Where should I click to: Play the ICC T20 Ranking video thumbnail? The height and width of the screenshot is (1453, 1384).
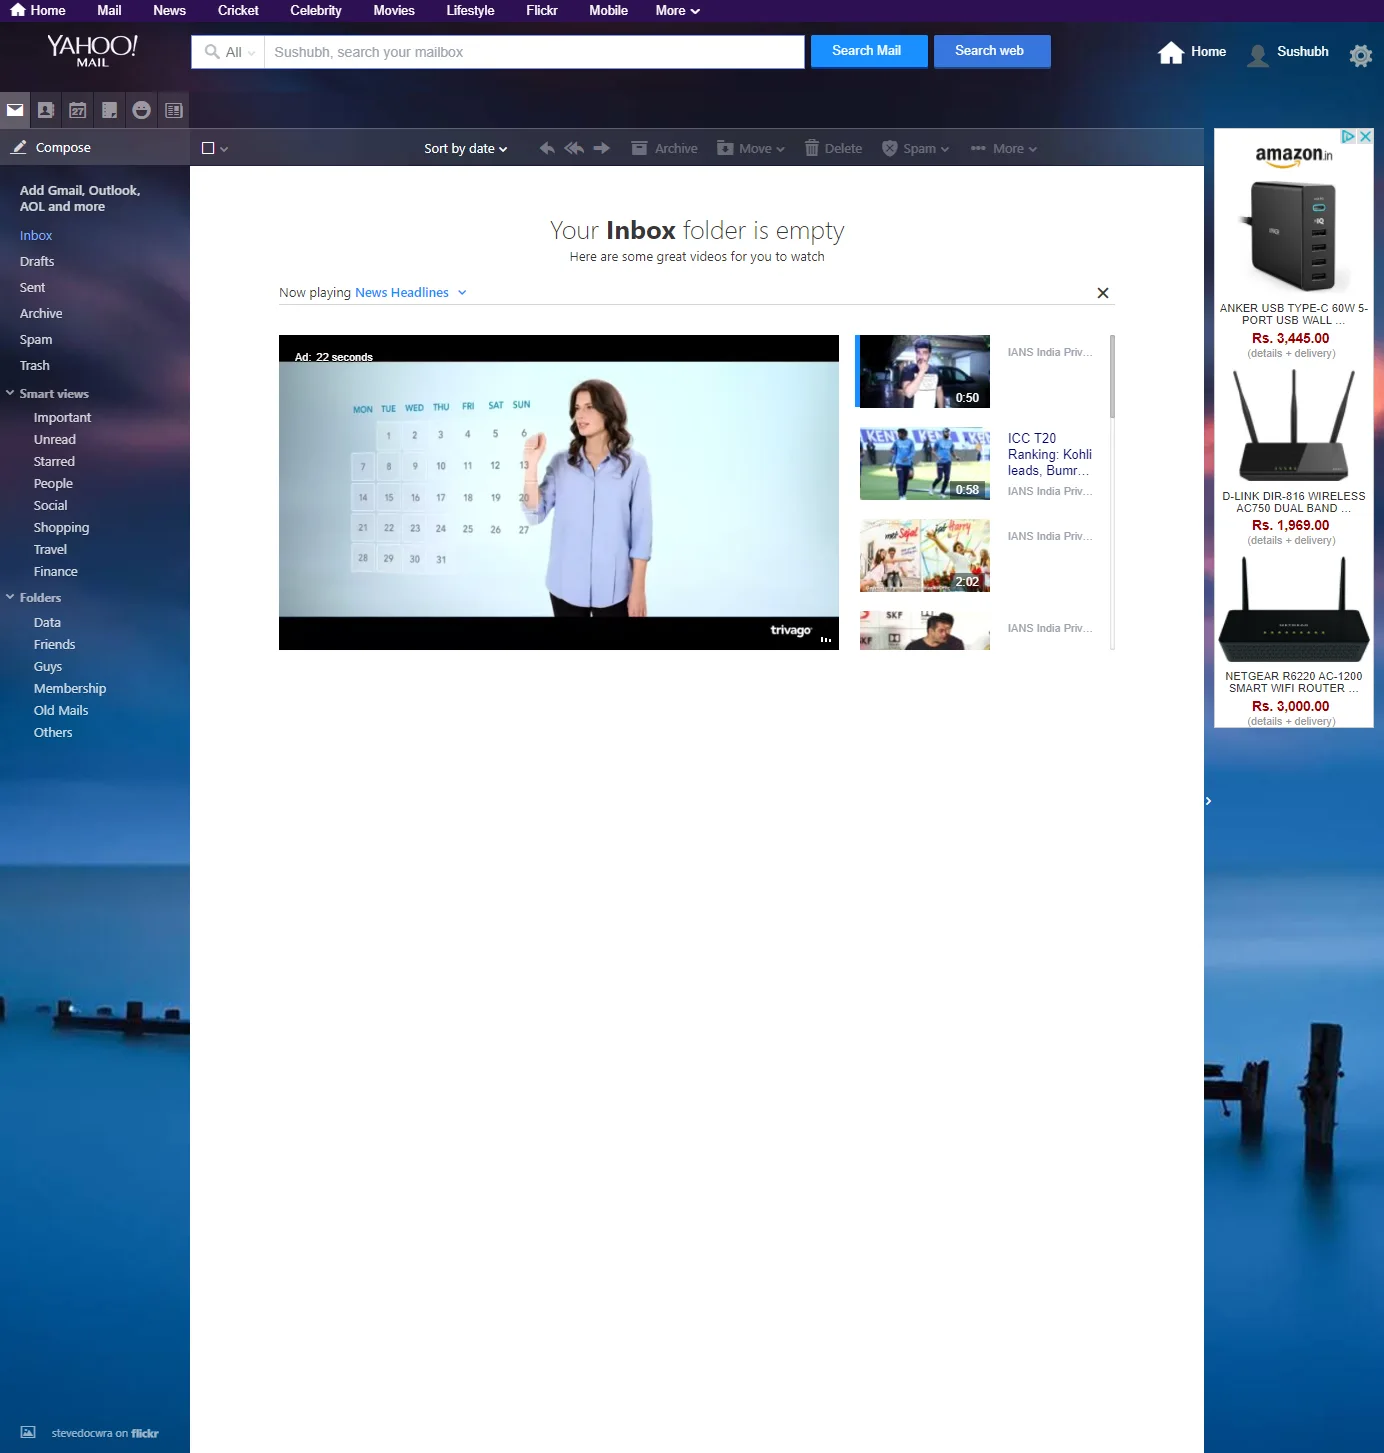click(923, 463)
